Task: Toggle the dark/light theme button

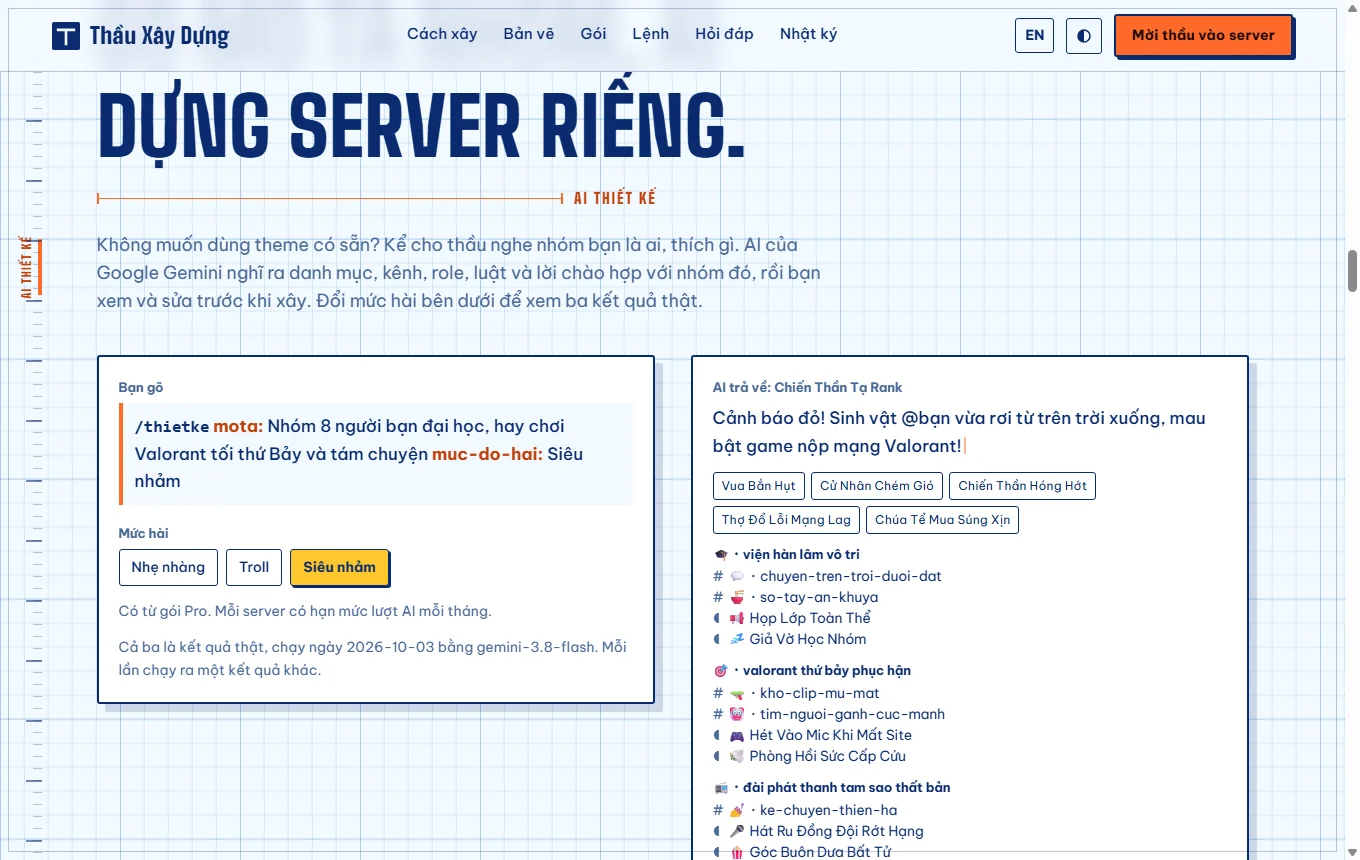Action: (1084, 35)
